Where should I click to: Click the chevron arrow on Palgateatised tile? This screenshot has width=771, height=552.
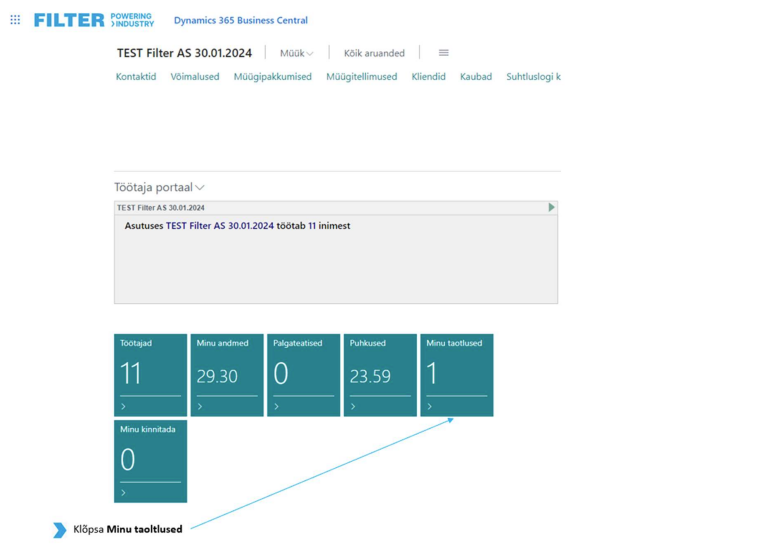tap(277, 407)
